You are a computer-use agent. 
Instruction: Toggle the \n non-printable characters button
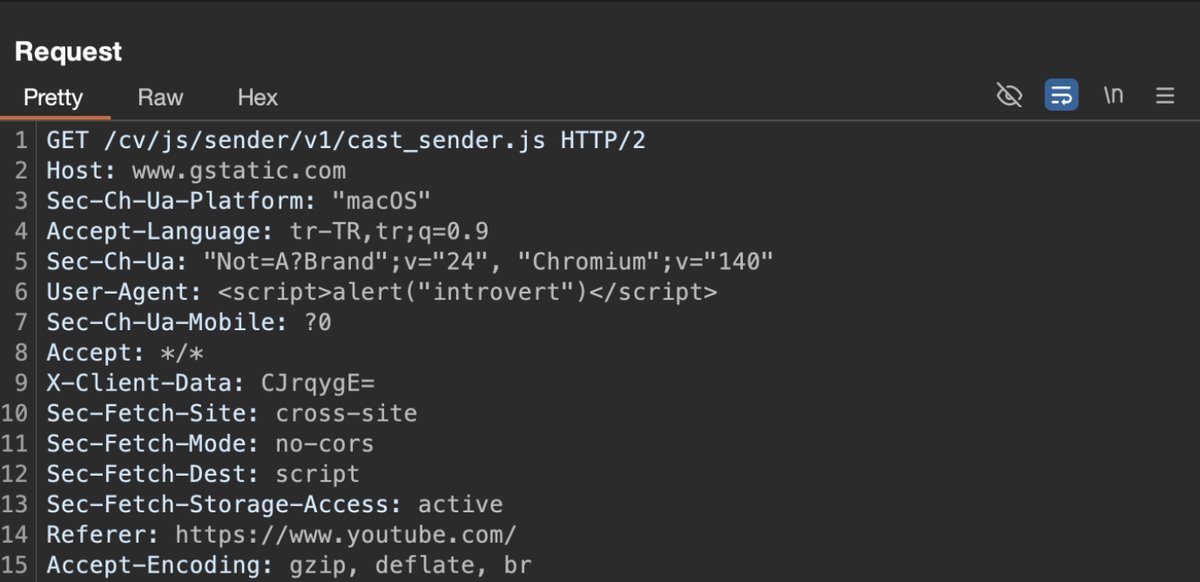1113,96
